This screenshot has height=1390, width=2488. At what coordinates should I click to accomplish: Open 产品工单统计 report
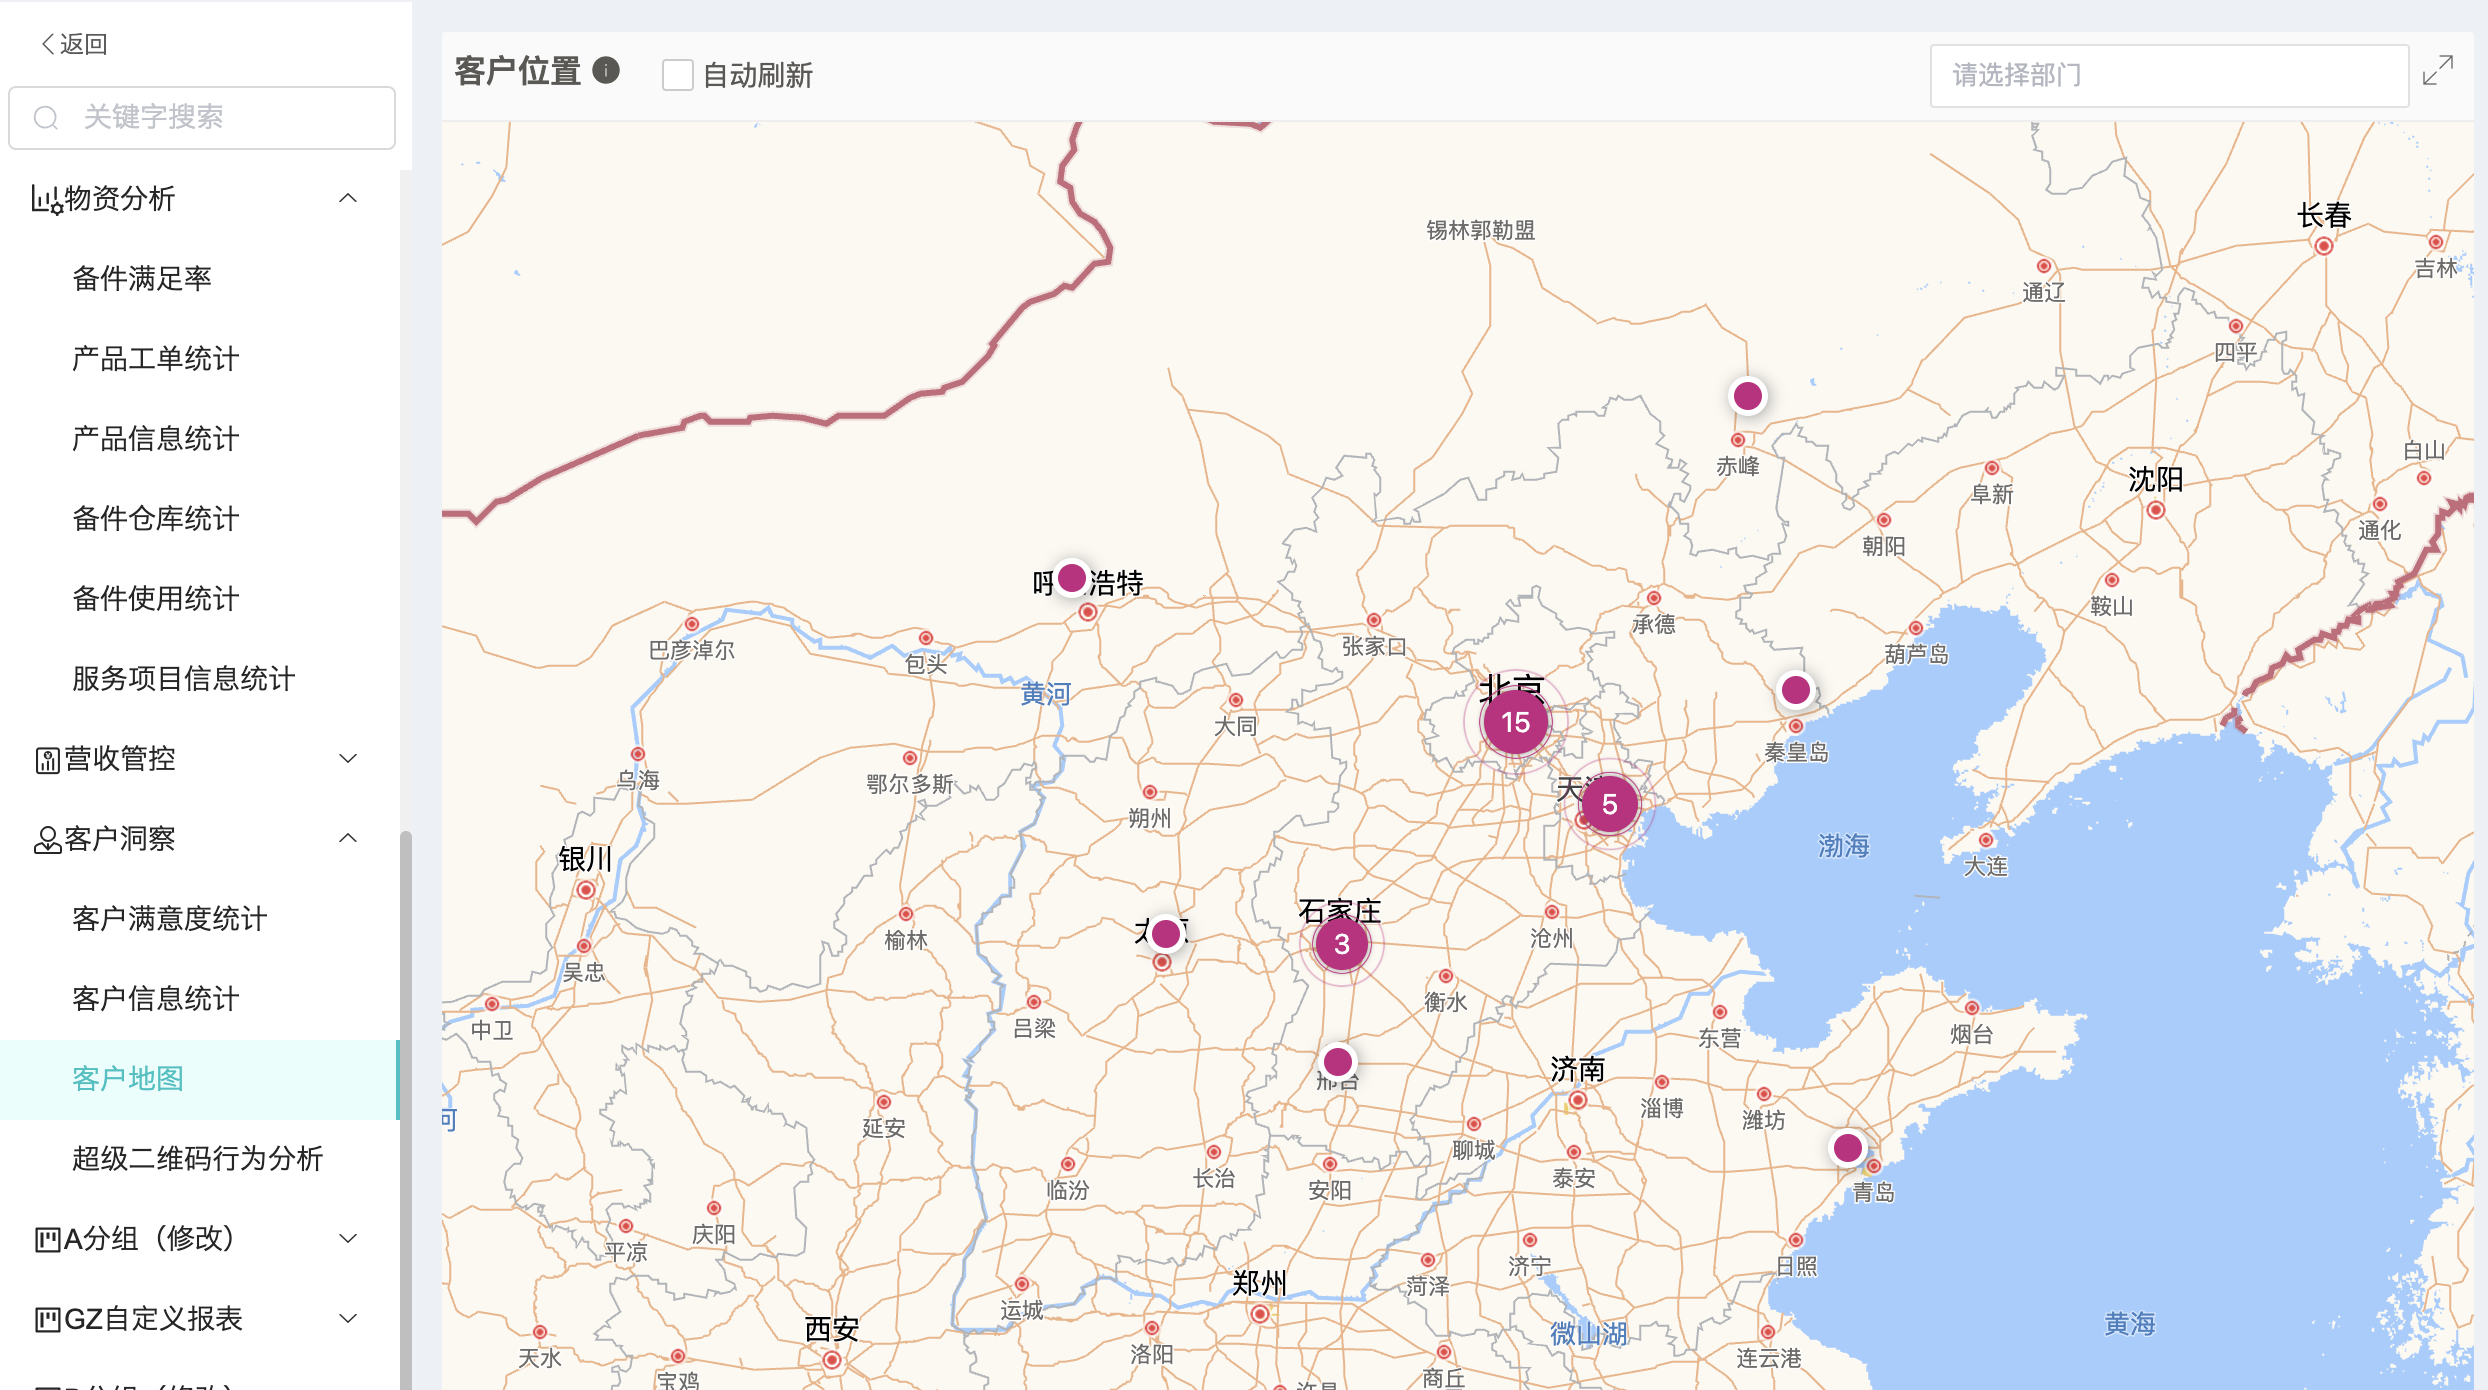pos(156,358)
